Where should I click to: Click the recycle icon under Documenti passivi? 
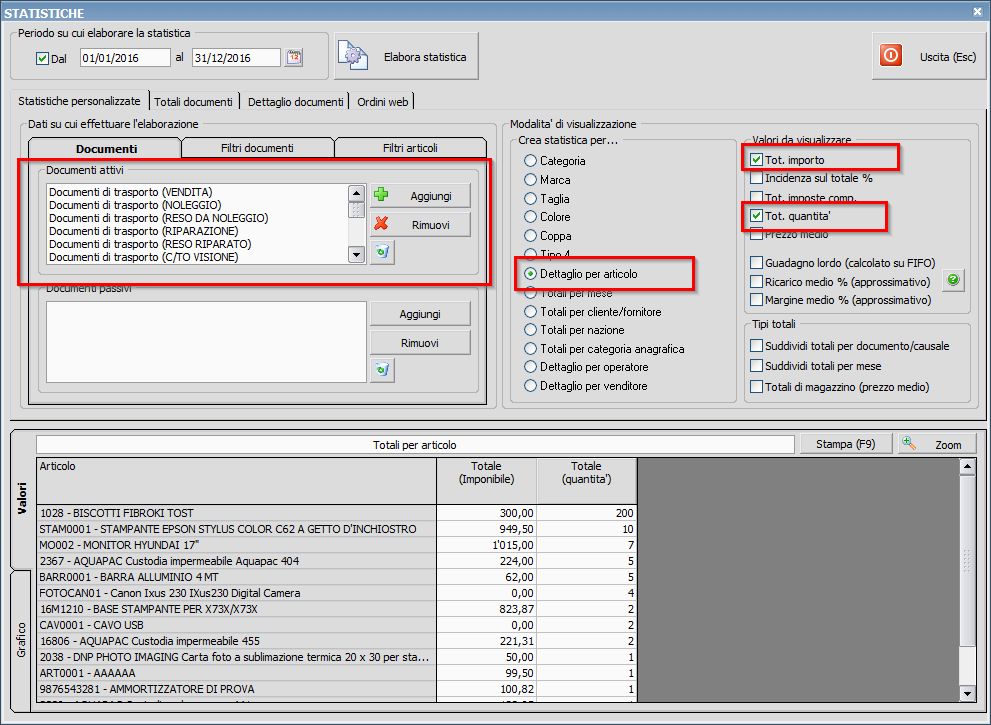382,371
